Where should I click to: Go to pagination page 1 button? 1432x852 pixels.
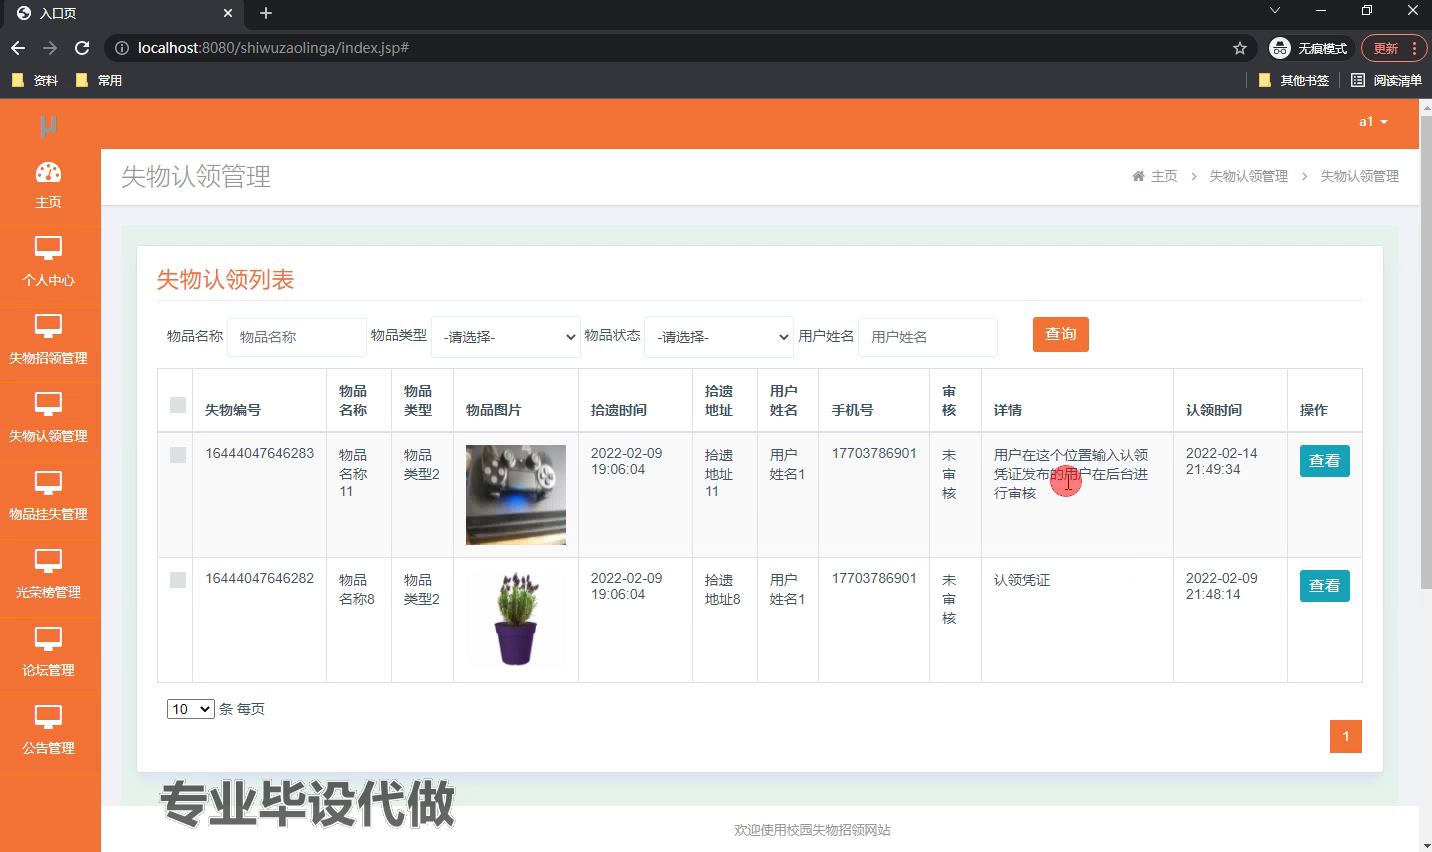pos(1346,736)
